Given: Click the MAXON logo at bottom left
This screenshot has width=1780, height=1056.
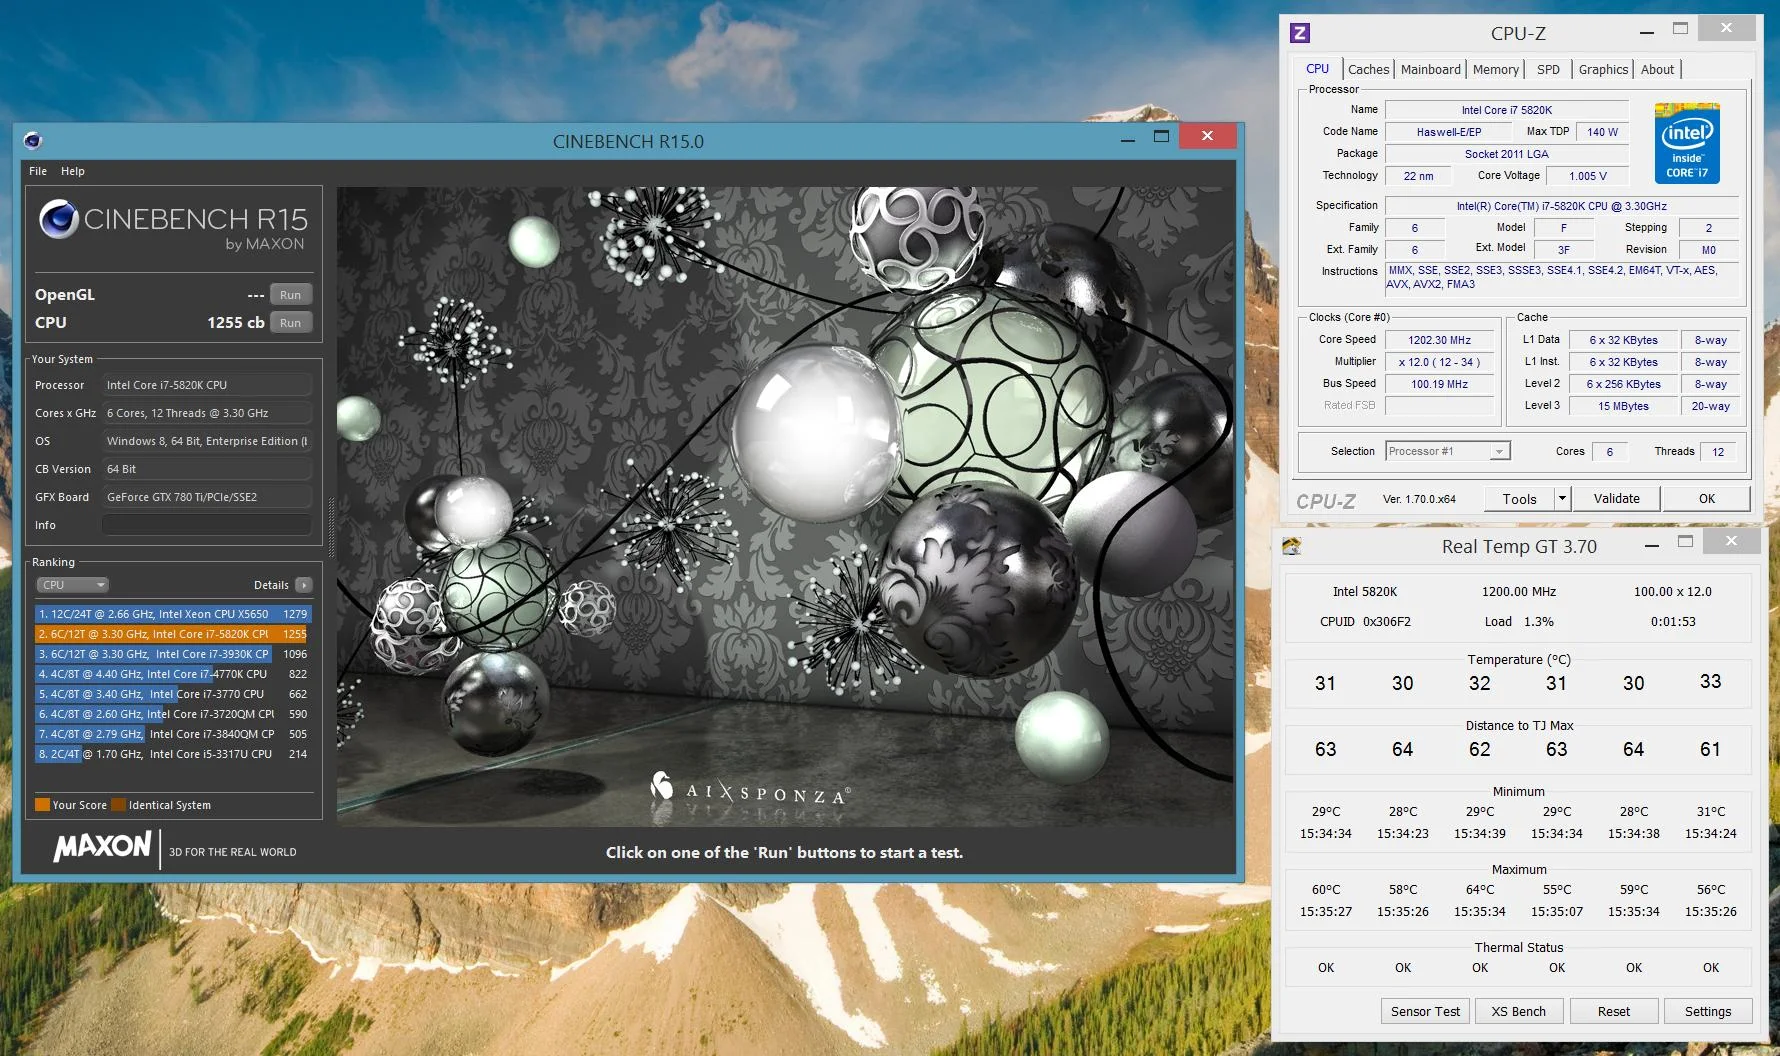Looking at the screenshot, I should (102, 848).
